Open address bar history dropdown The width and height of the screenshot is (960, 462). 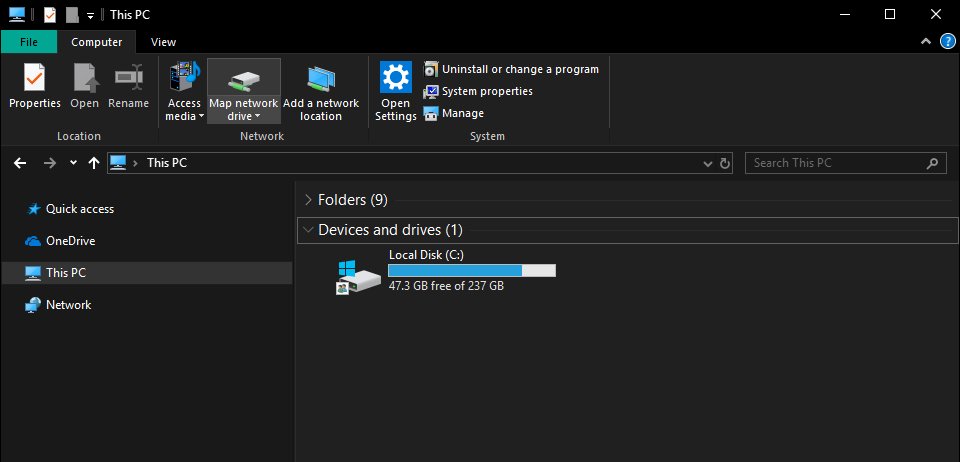point(708,163)
